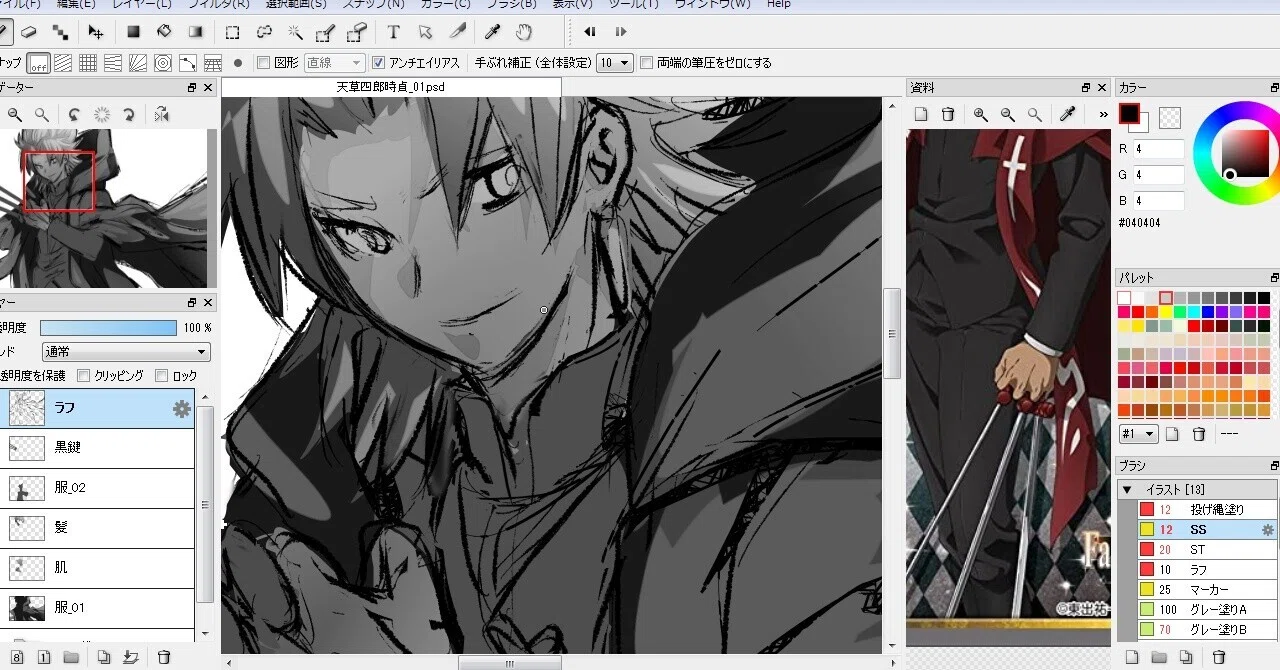Enable parallel line snap
This screenshot has width=1280, height=670.
click(64, 63)
